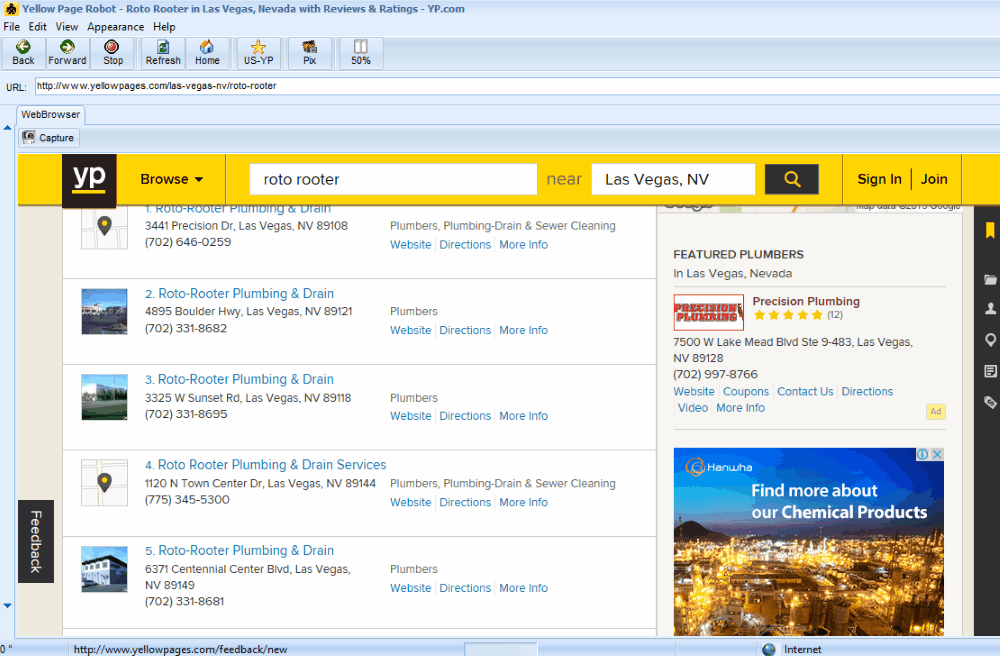Click the roto rooter search field
This screenshot has width=1000, height=656.
393,179
